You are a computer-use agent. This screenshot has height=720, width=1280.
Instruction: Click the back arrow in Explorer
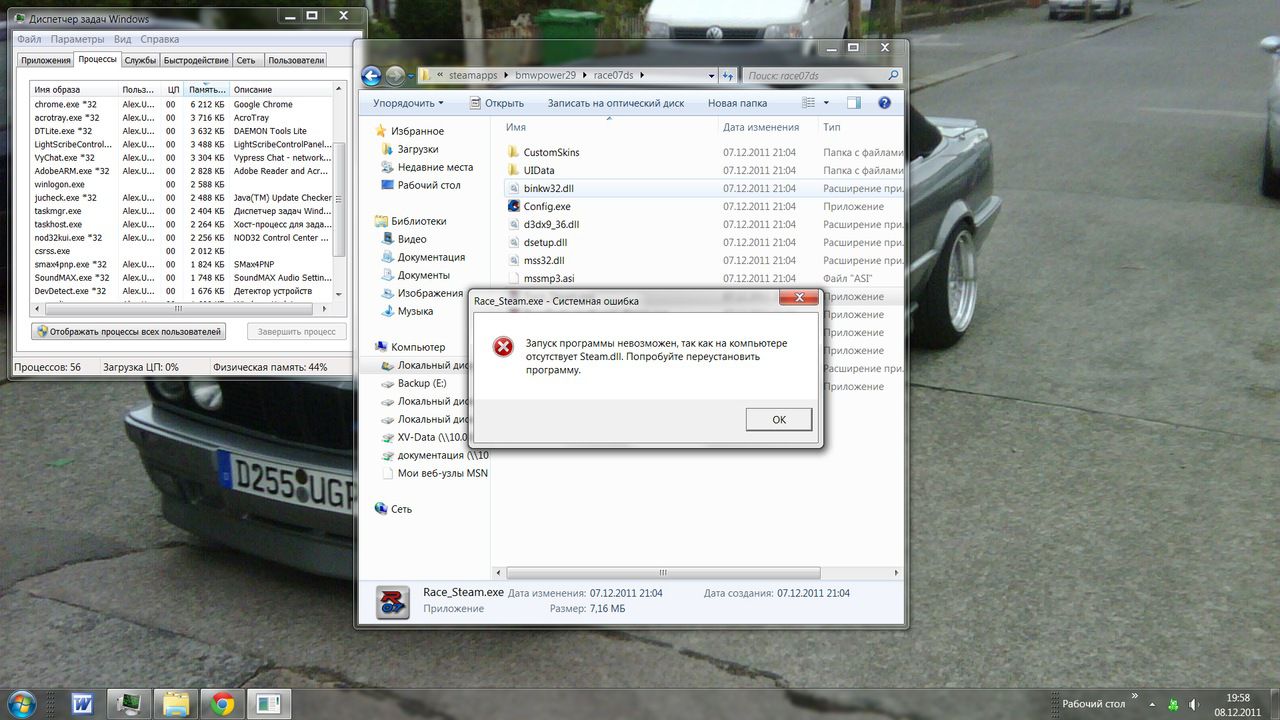tap(371, 75)
